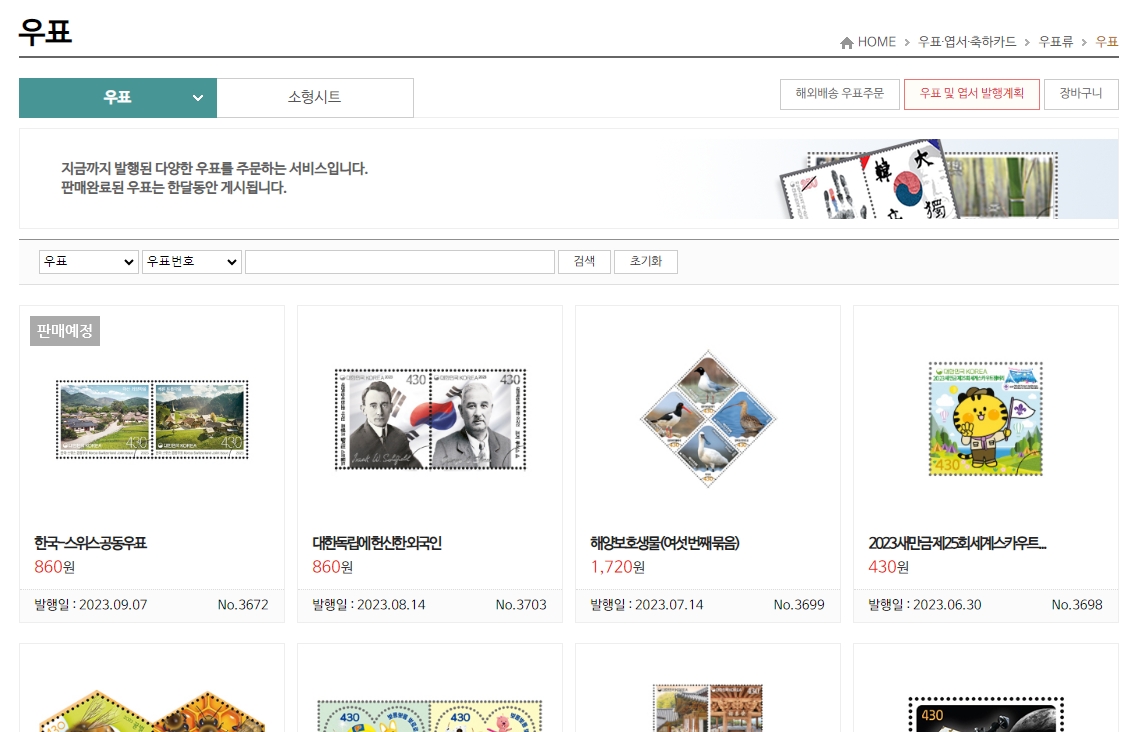The height and width of the screenshot is (732, 1148).
Task: Reset the search with 초기화 button
Action: click(645, 261)
